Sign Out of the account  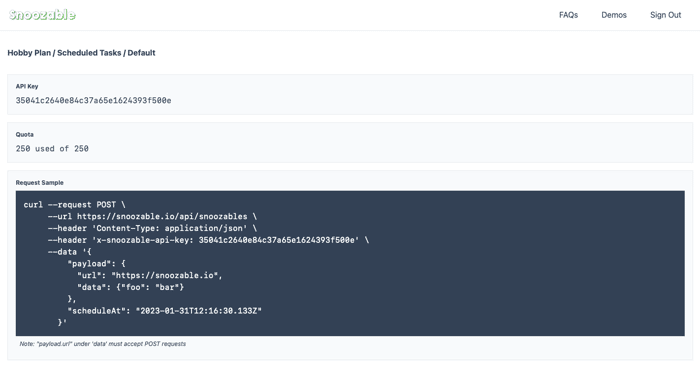pyautogui.click(x=665, y=15)
